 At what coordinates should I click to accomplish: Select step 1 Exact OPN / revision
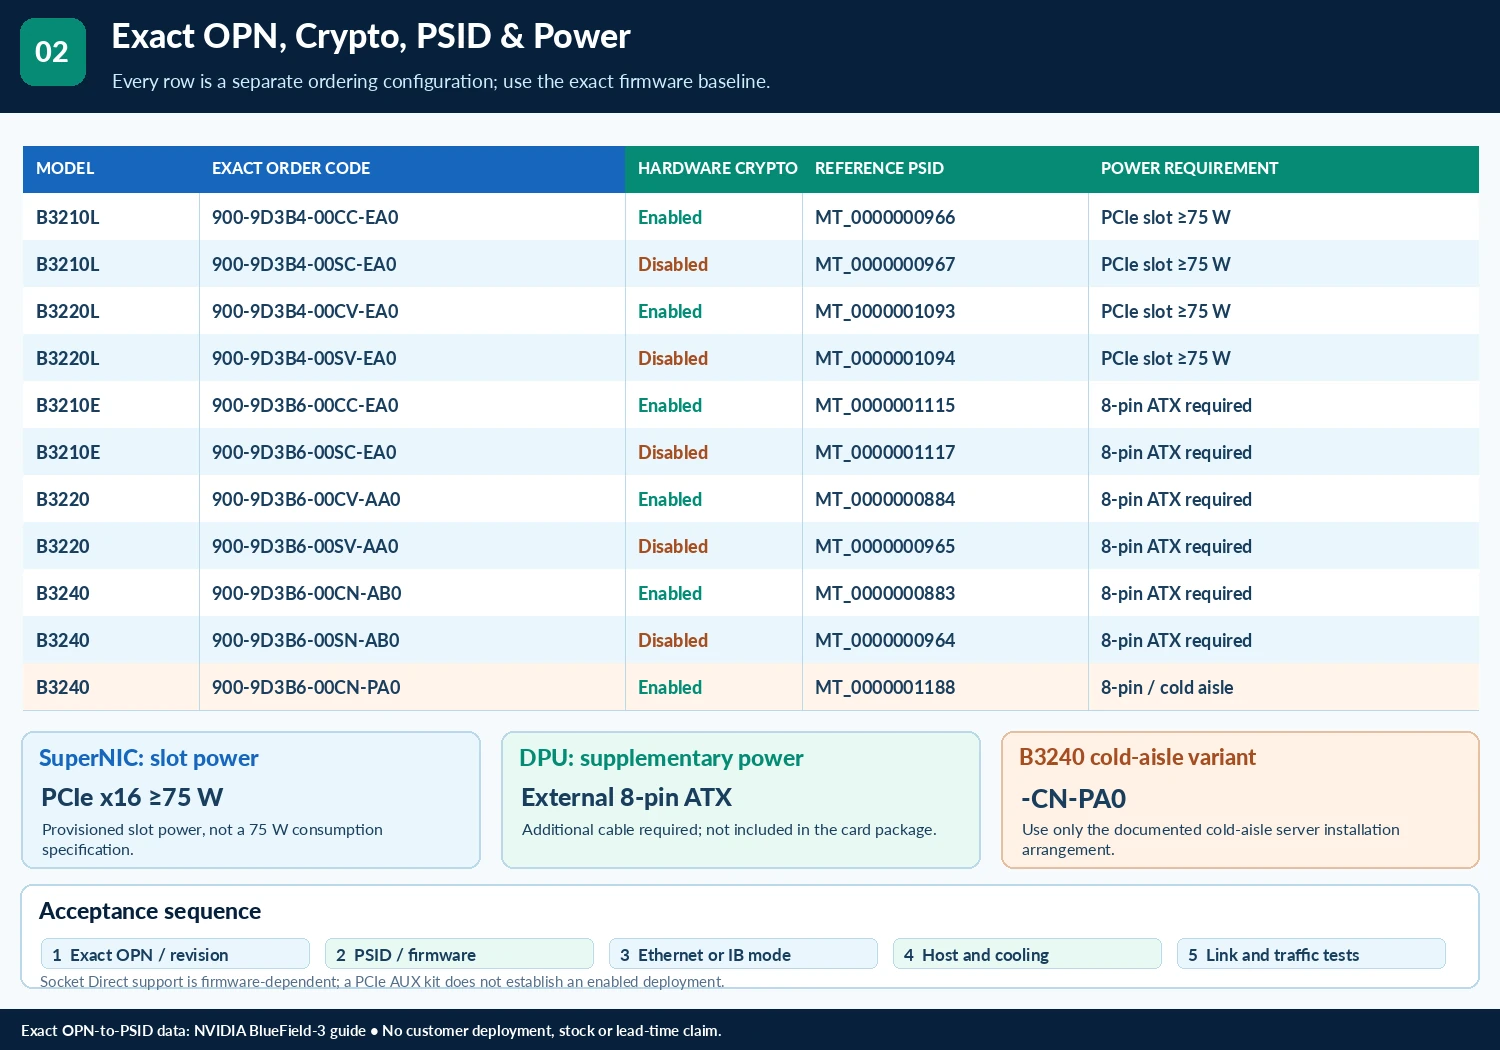175,954
